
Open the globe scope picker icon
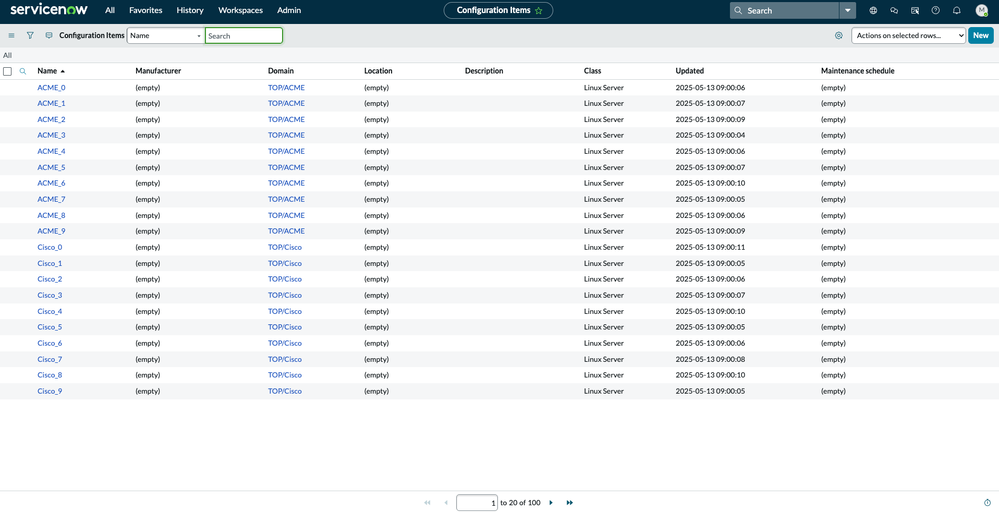[873, 10]
